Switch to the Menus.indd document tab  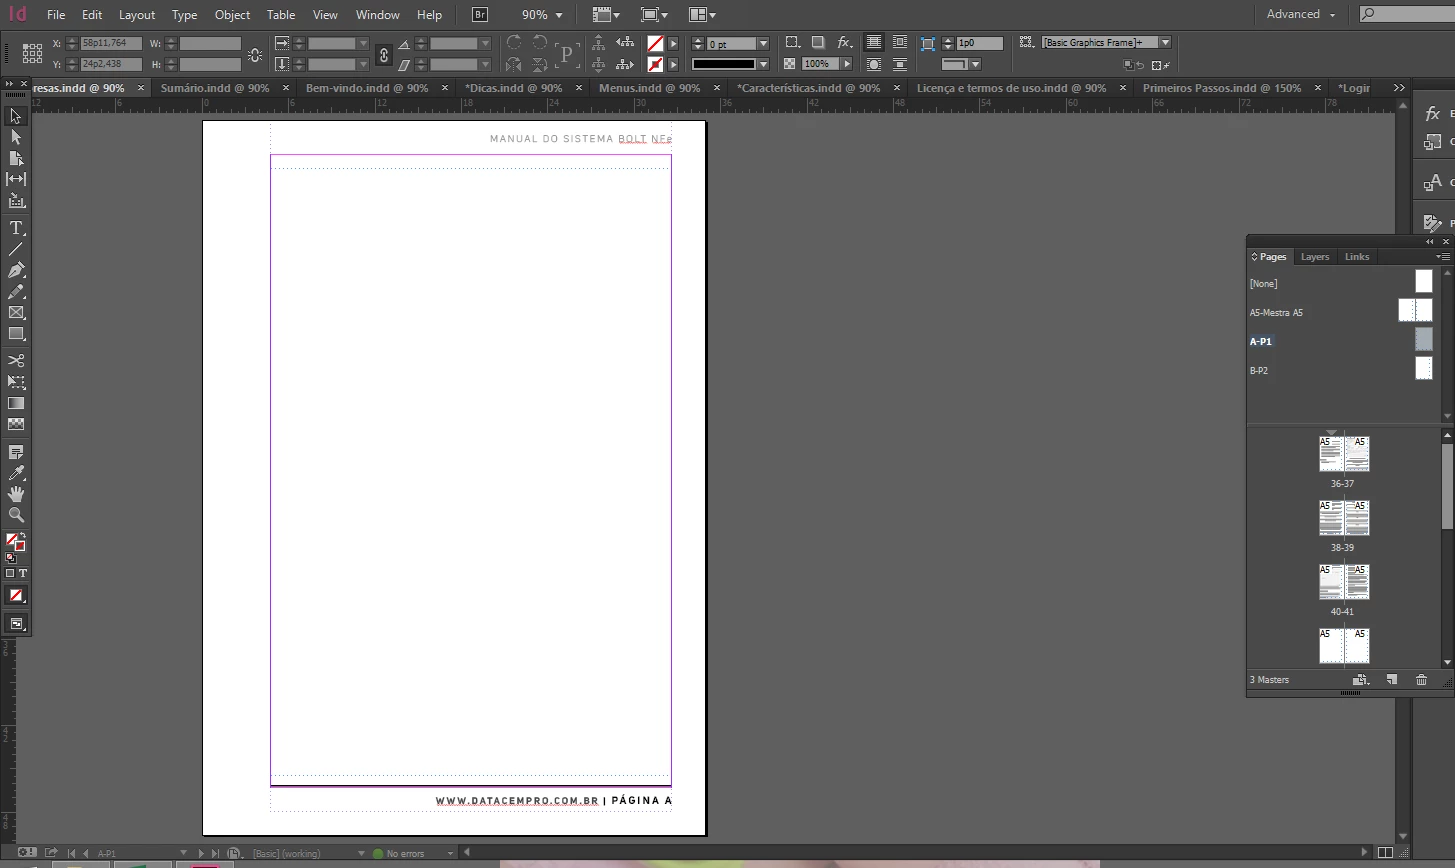pyautogui.click(x=650, y=88)
